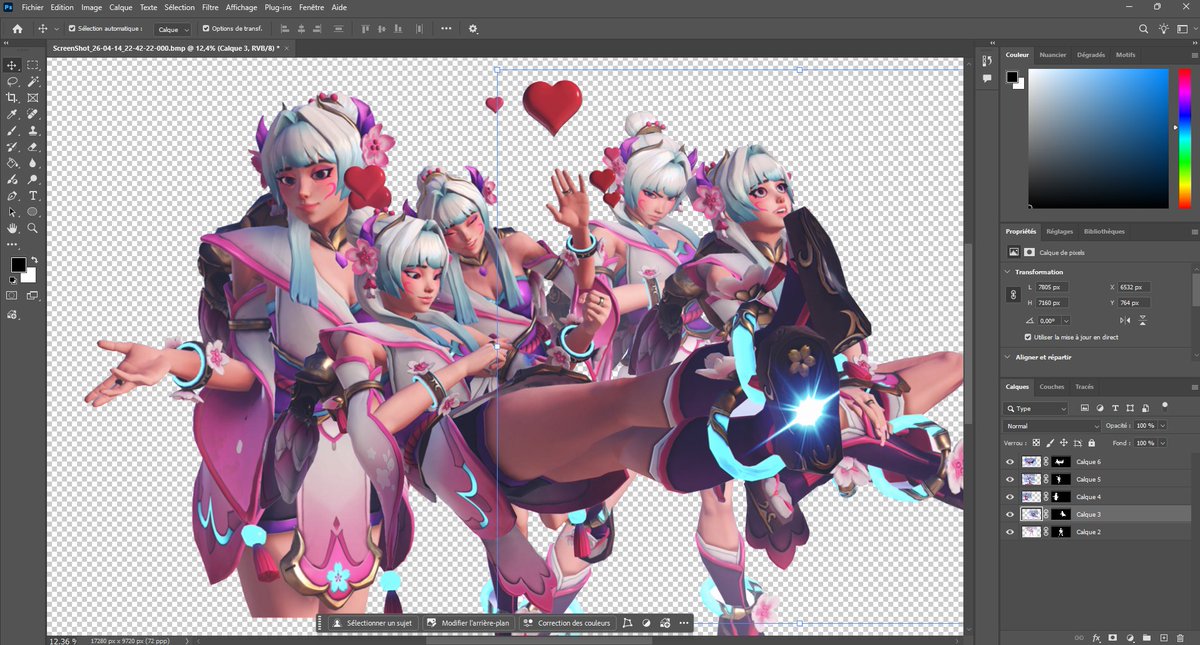This screenshot has width=1200, height=645.
Task: Click Modifier l'arrière-plan button
Action: click(468, 623)
